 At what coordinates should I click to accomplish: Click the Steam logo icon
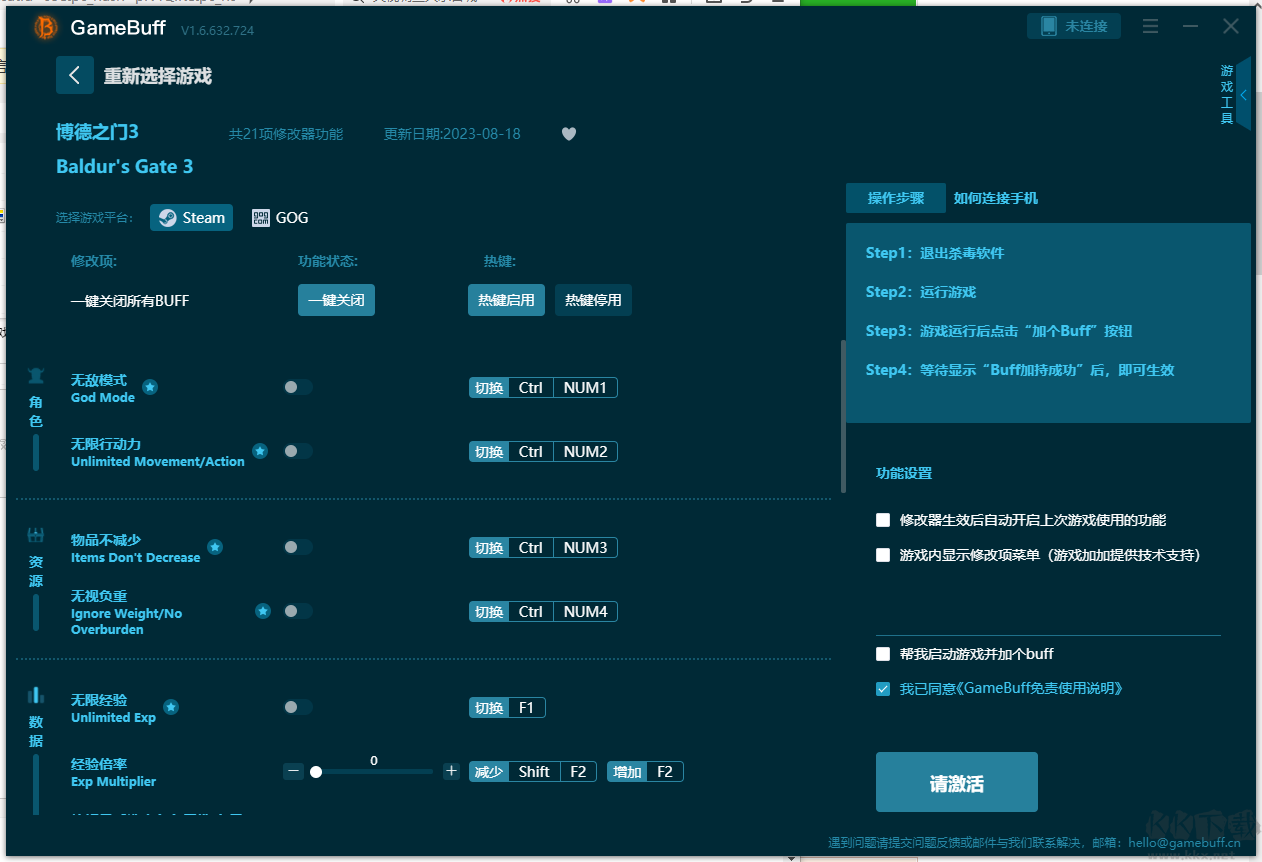pyautogui.click(x=168, y=218)
